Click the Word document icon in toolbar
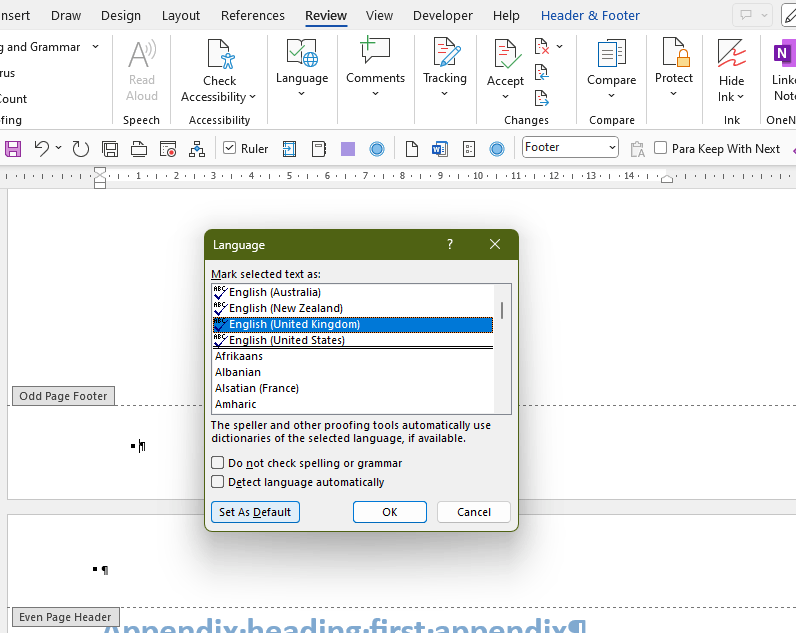Image resolution: width=796 pixels, height=633 pixels. 440,149
